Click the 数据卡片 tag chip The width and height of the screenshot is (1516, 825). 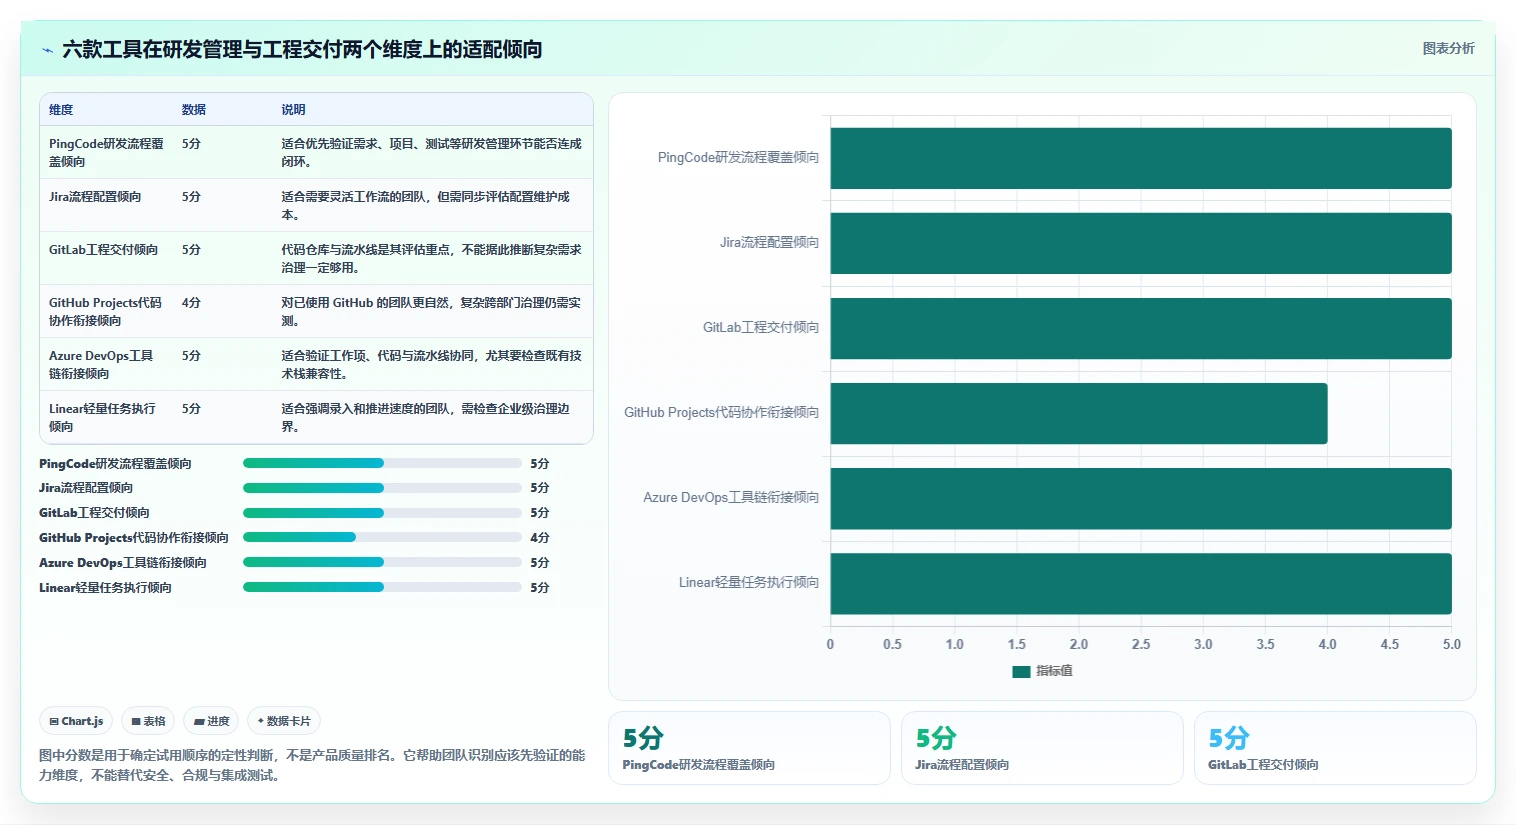click(284, 721)
